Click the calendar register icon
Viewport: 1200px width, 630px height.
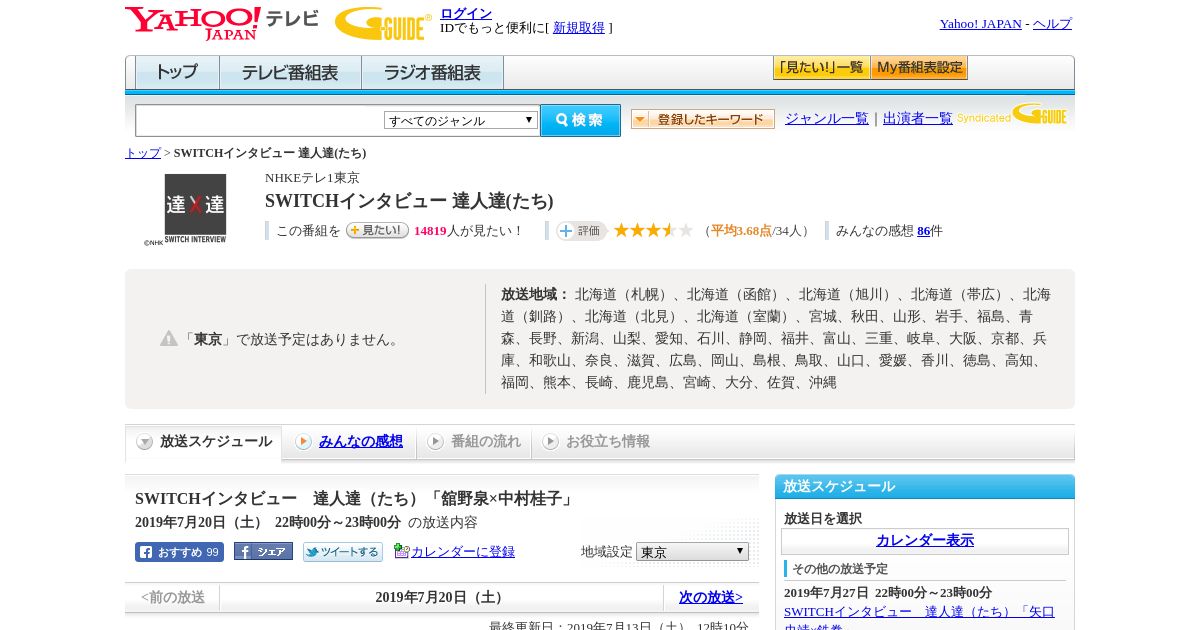point(401,550)
